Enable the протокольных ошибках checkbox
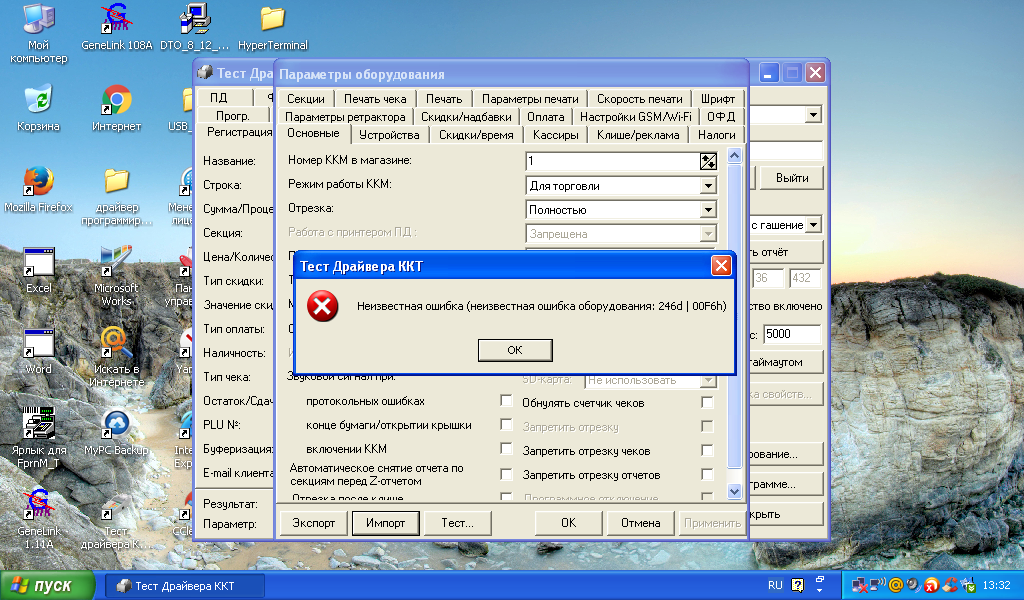Viewport: 1024px width, 600px height. coord(506,401)
